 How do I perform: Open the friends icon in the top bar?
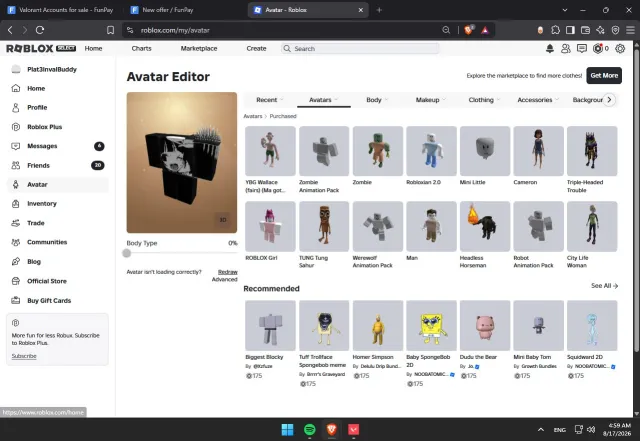(x=566, y=49)
